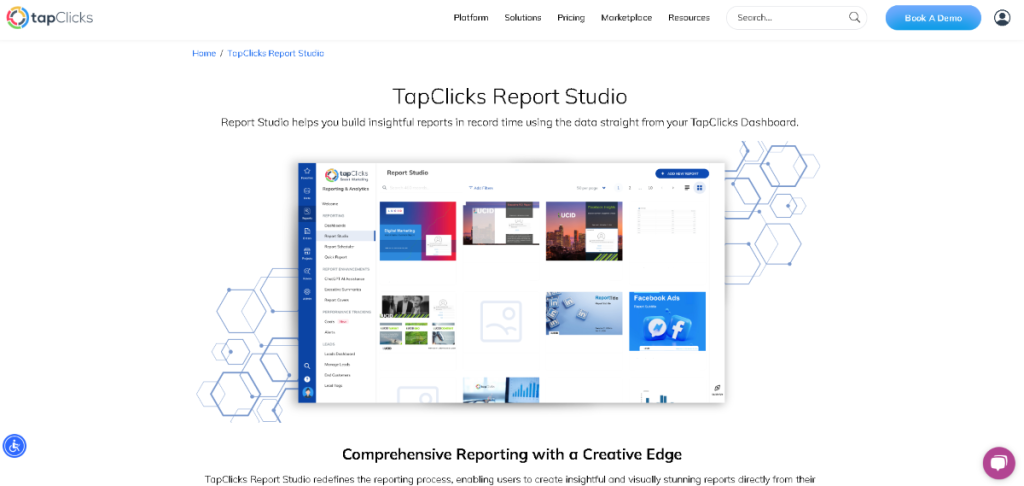Follow the Home breadcrumb link

pos(203,53)
